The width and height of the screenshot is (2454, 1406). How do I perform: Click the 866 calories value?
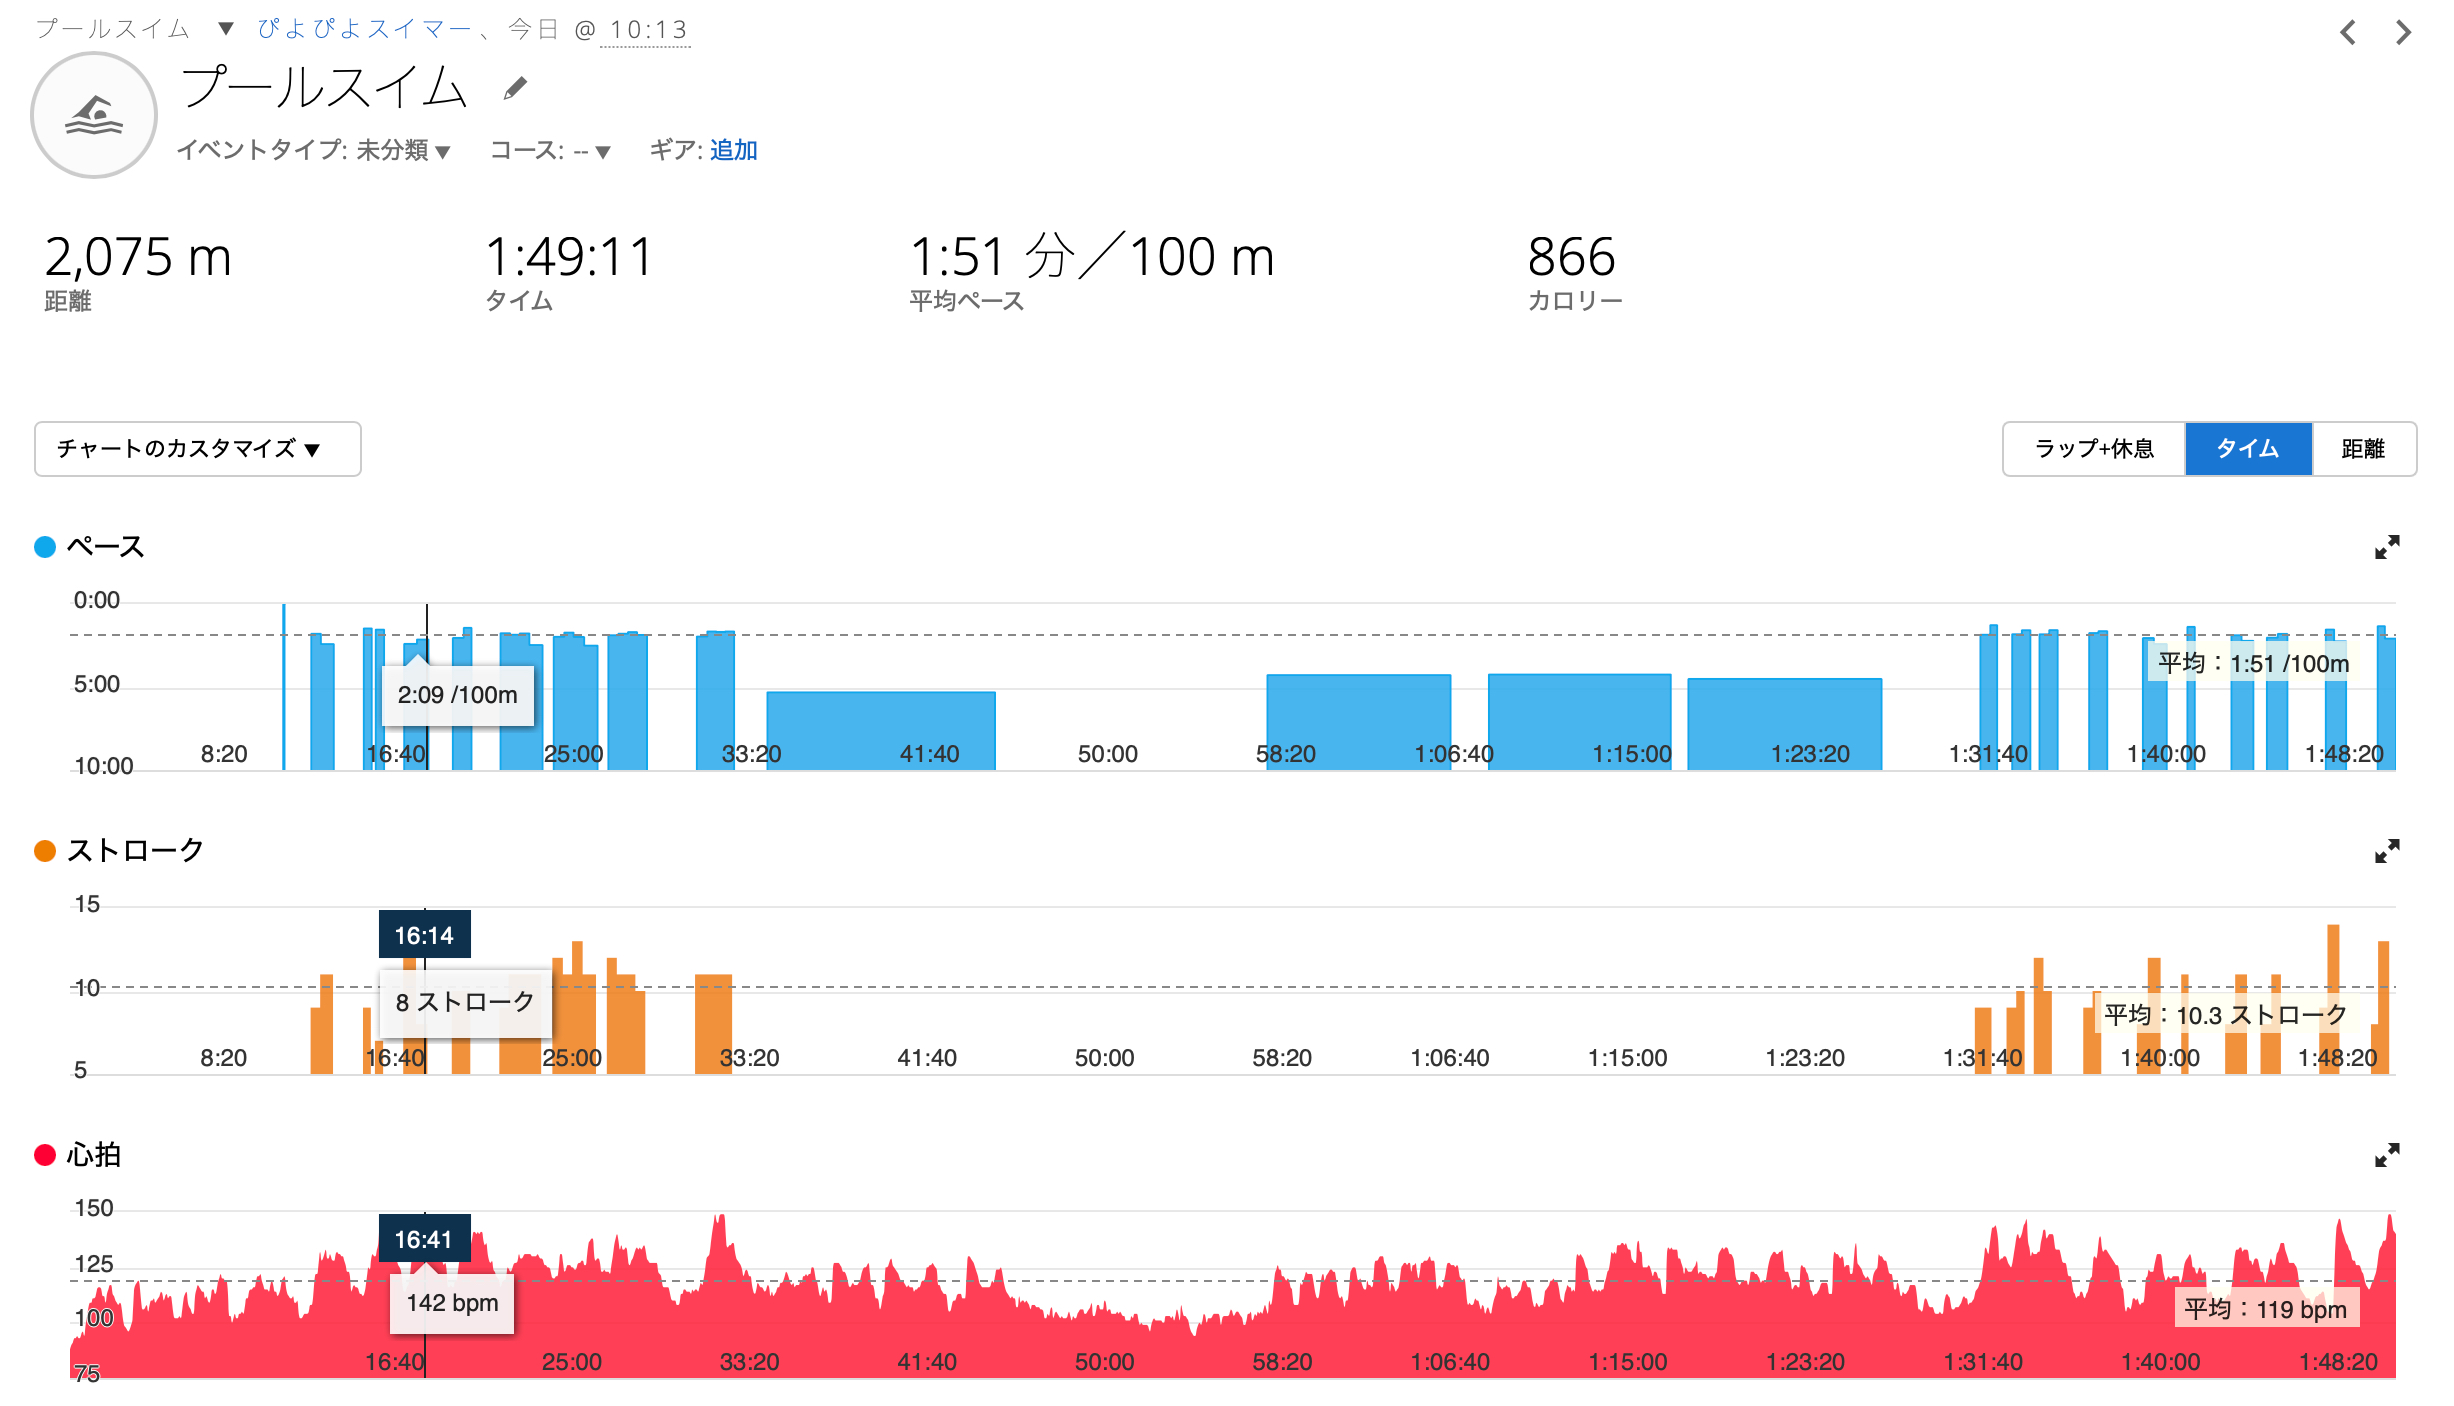pos(1571,257)
